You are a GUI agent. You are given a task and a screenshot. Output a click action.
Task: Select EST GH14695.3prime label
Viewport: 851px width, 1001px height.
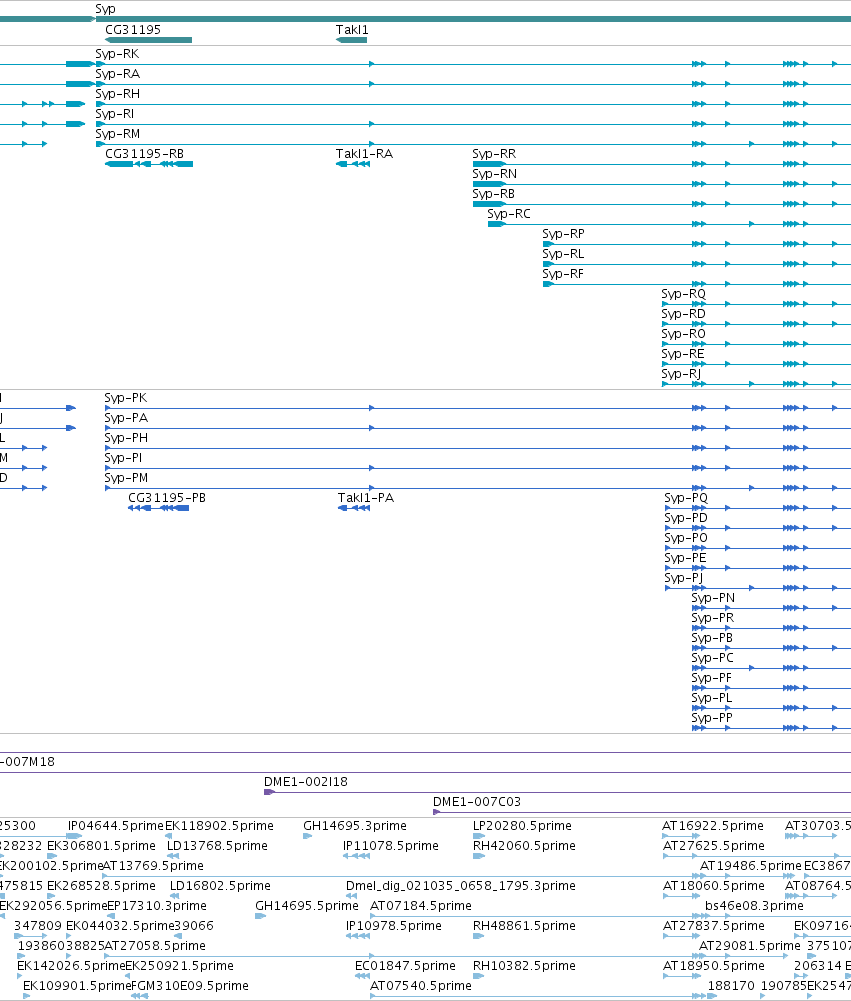coord(355,825)
